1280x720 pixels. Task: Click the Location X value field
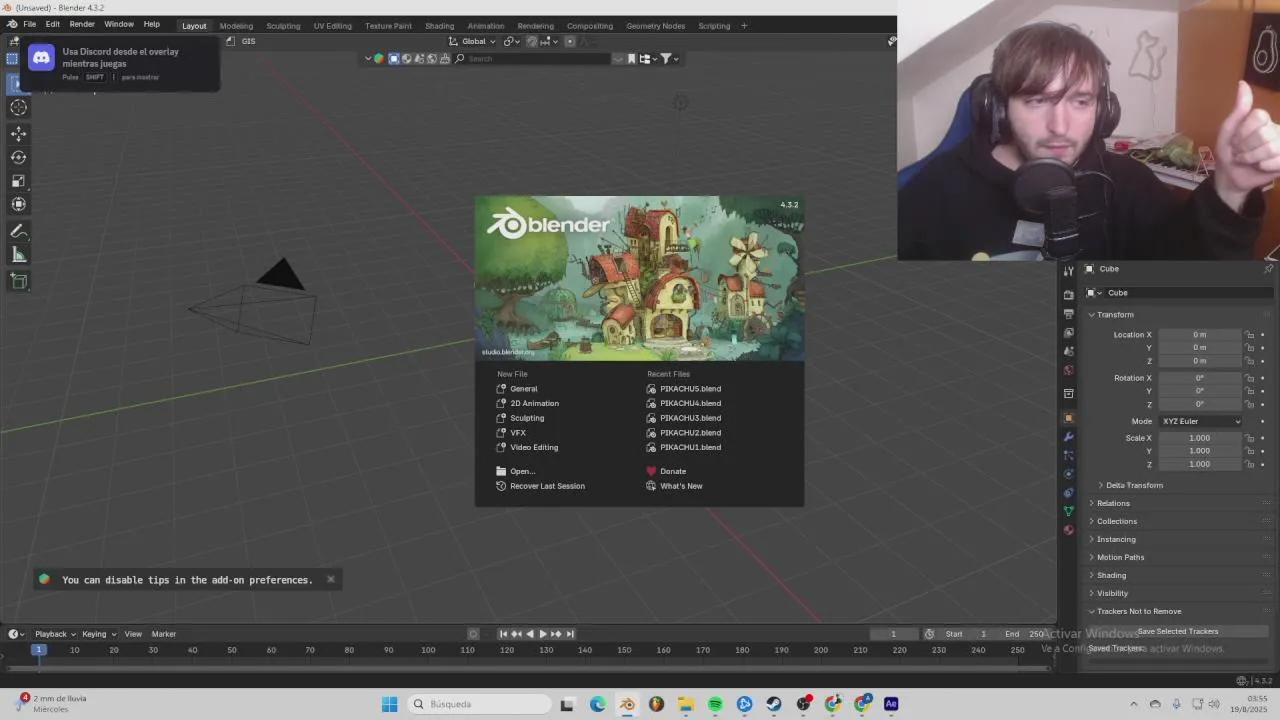point(1200,335)
